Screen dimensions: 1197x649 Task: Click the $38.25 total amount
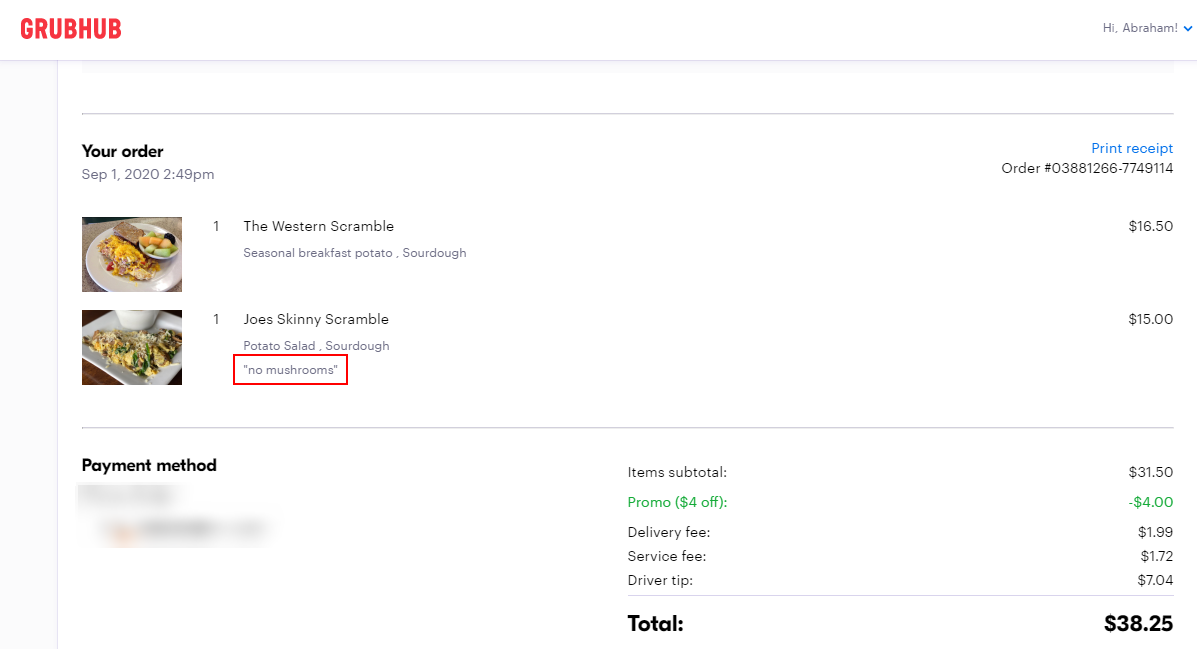point(1138,624)
